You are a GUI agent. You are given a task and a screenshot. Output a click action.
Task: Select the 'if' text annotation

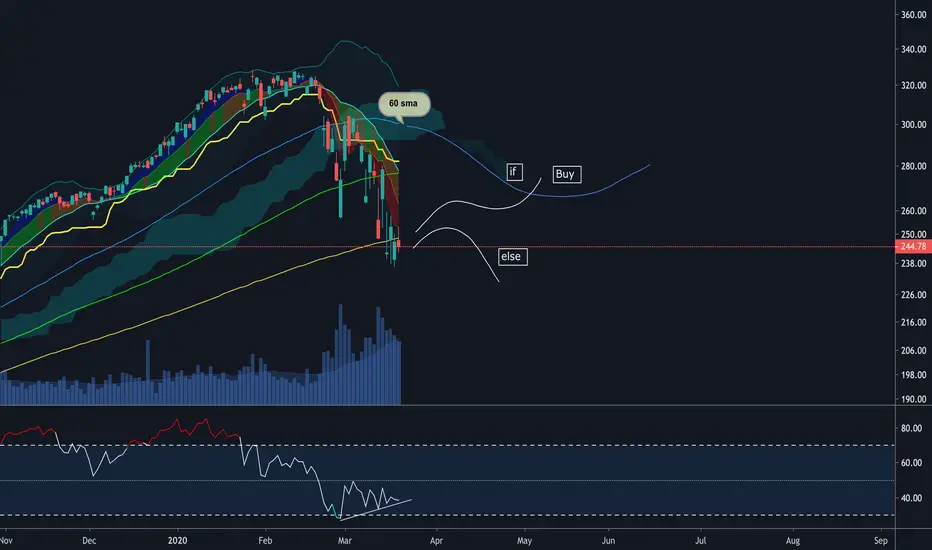click(x=514, y=172)
